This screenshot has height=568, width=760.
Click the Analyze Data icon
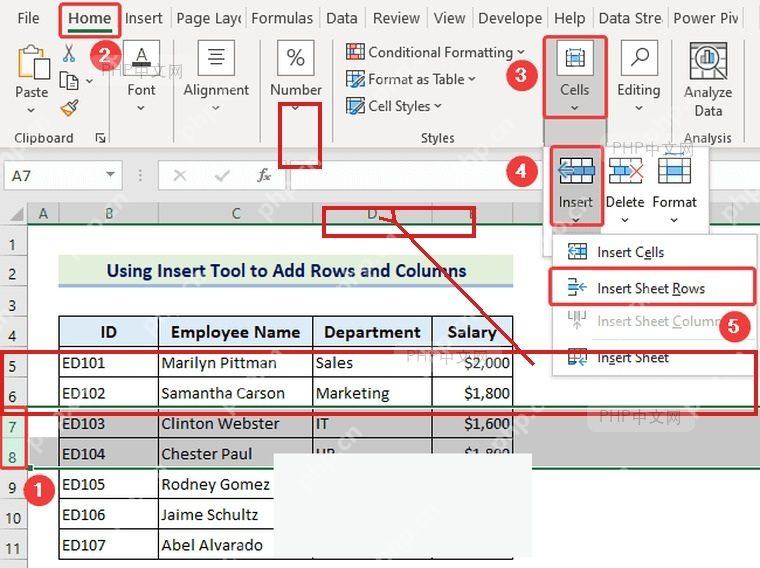click(x=708, y=61)
